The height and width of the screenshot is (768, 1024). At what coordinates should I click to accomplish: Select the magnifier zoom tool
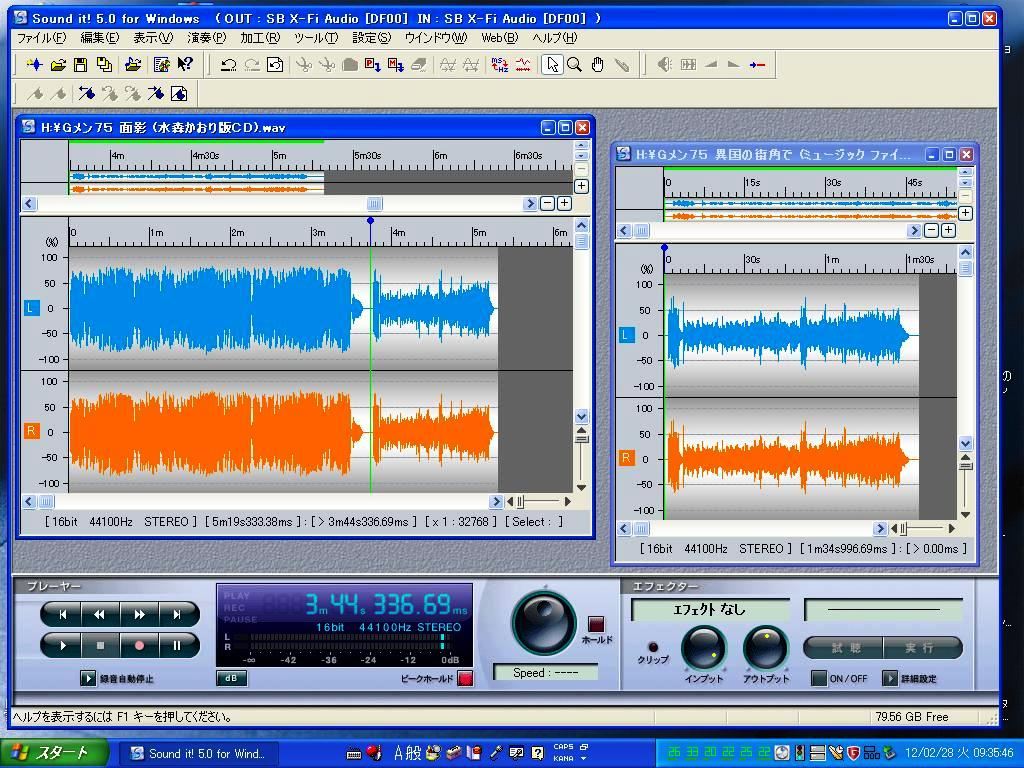(x=575, y=65)
